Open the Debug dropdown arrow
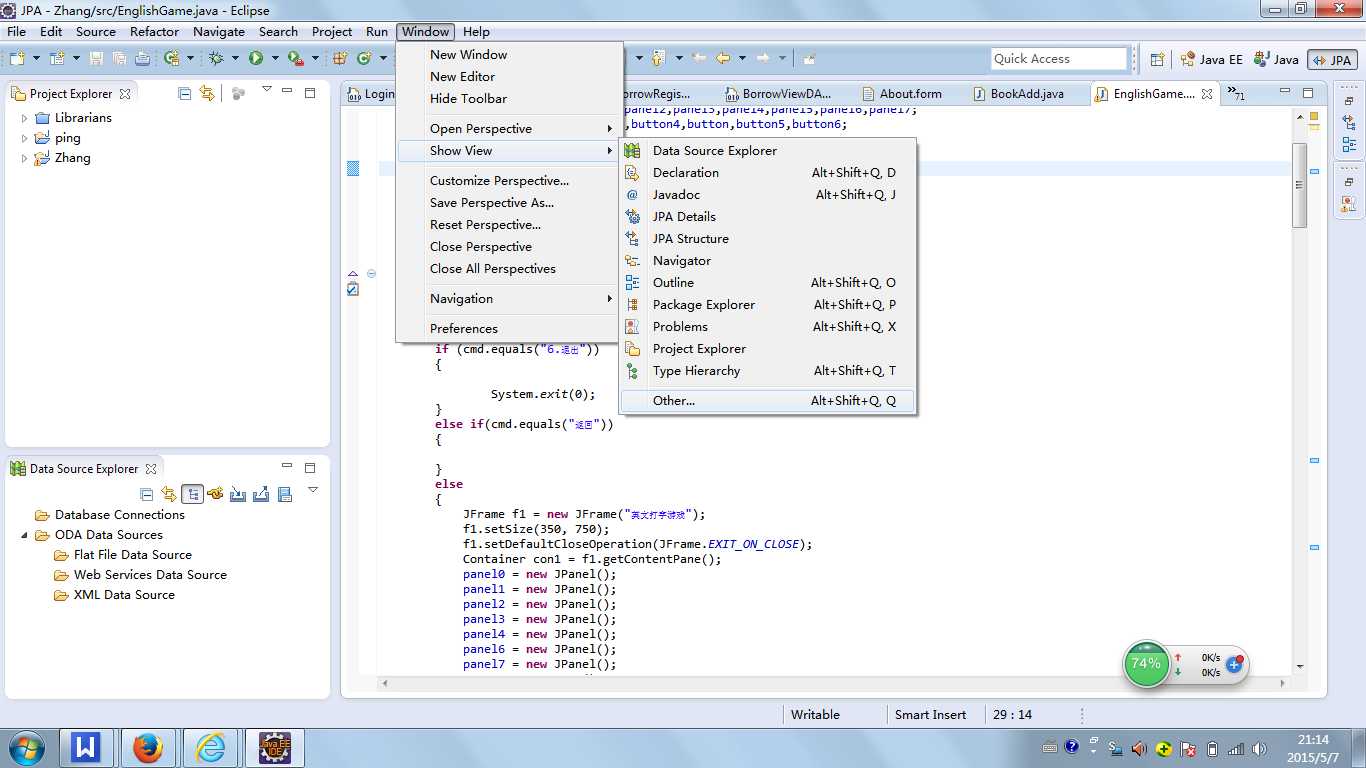 [235, 59]
